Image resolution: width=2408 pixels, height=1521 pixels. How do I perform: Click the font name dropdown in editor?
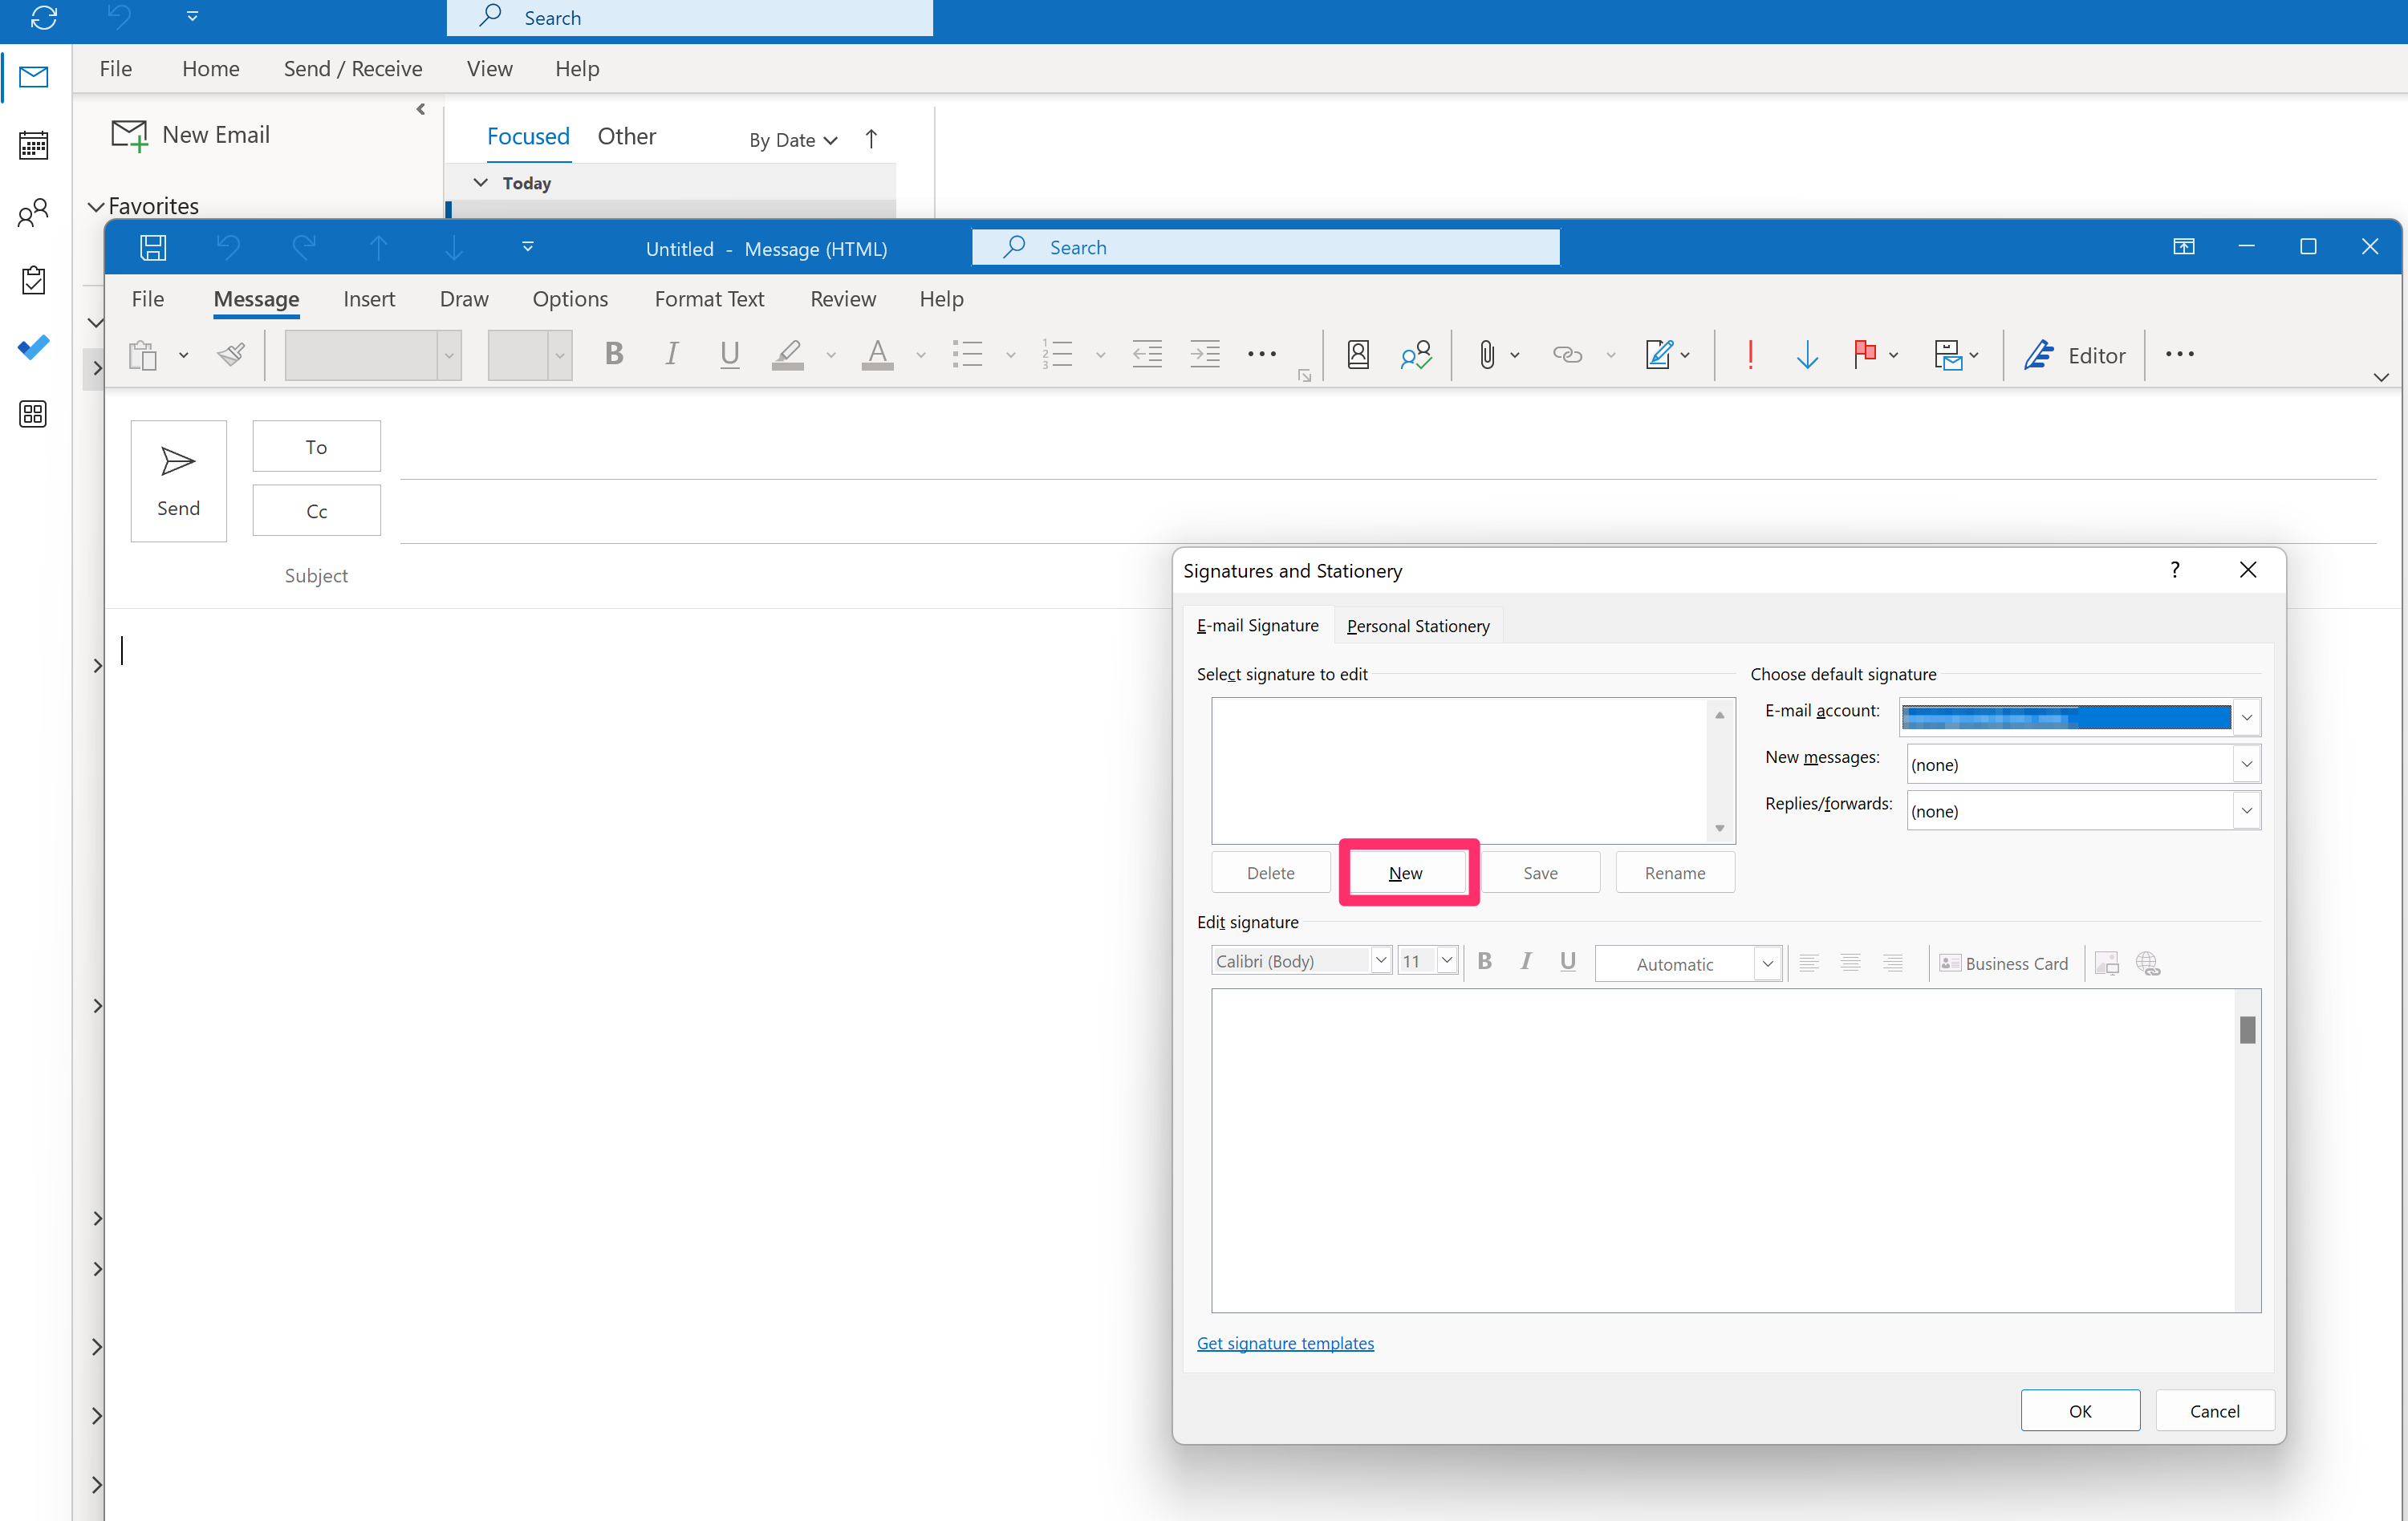[1298, 962]
